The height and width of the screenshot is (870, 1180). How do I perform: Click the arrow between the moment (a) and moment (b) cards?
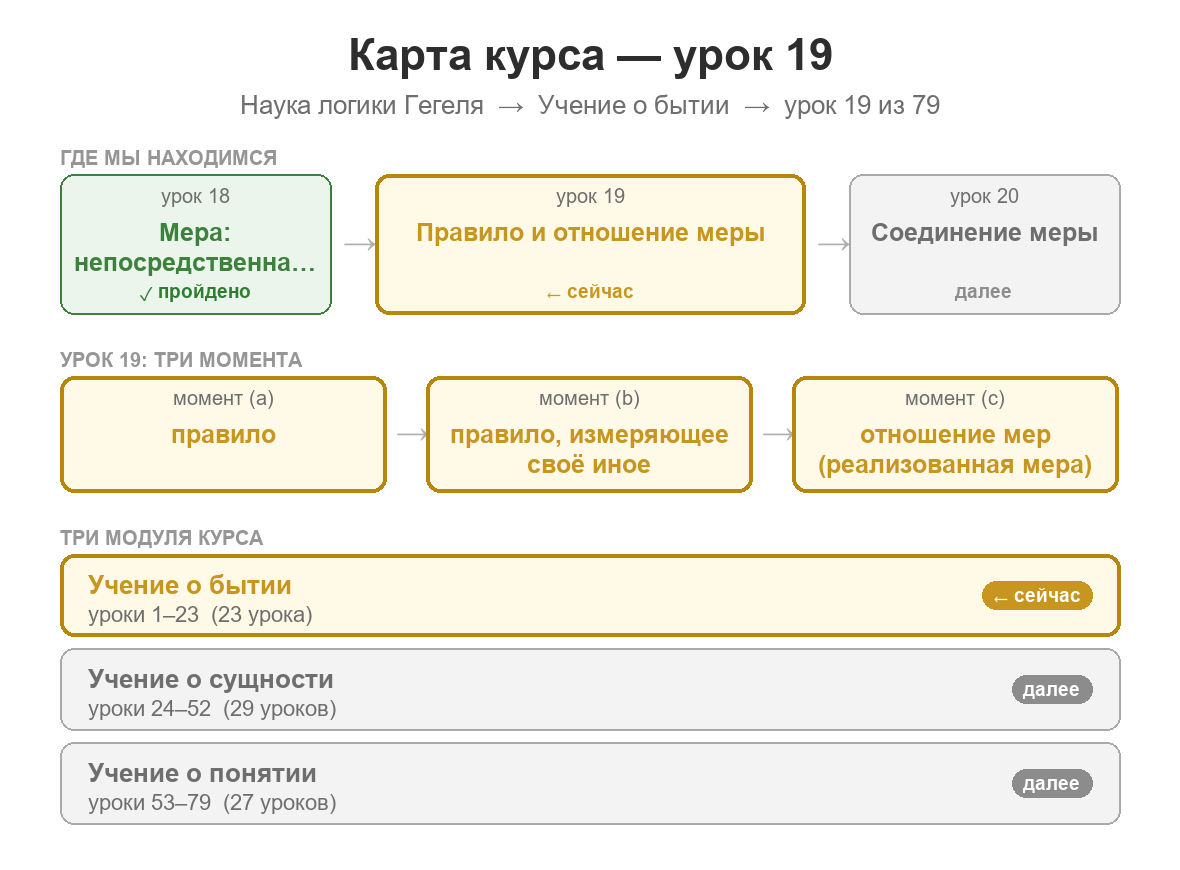tap(412, 434)
